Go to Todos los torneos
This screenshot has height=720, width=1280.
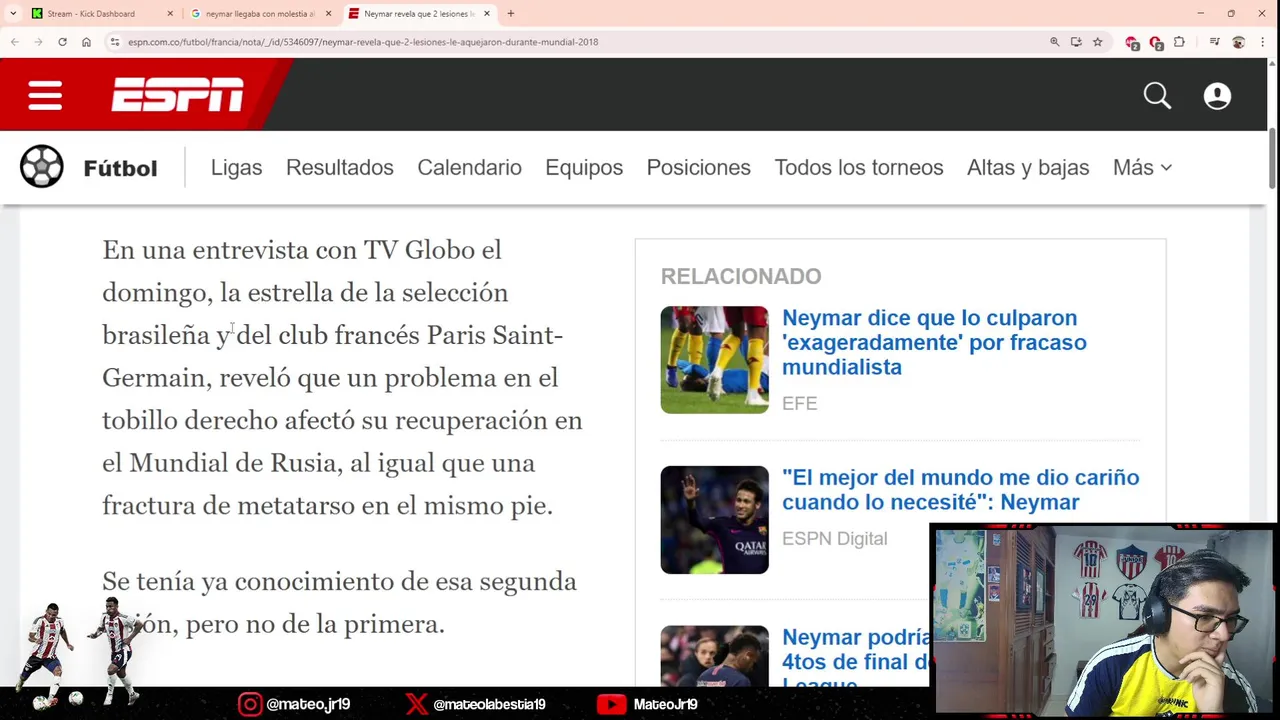point(859,168)
